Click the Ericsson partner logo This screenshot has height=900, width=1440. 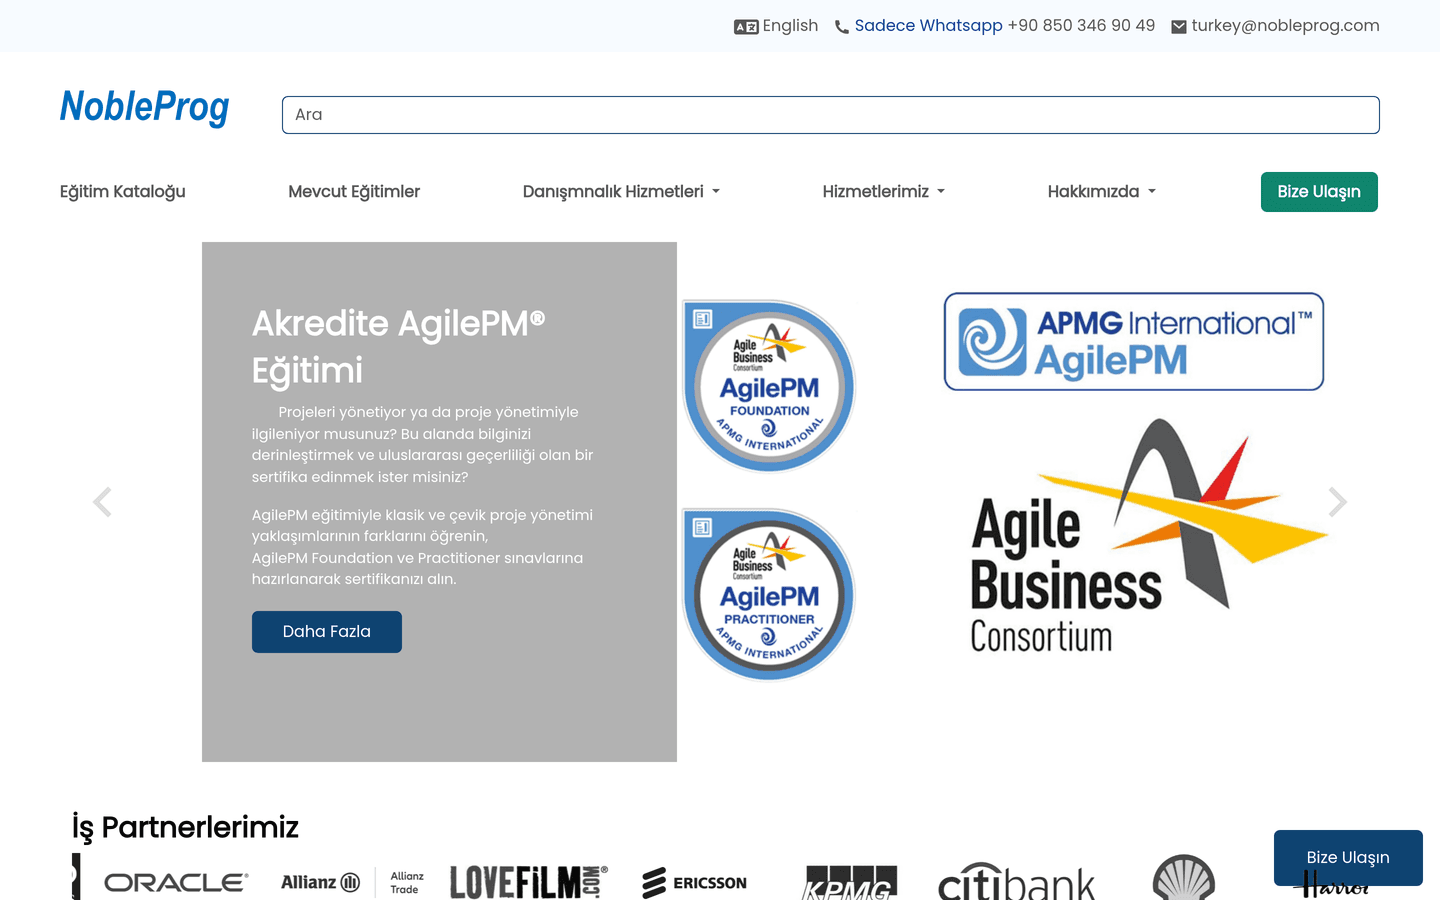(x=694, y=883)
